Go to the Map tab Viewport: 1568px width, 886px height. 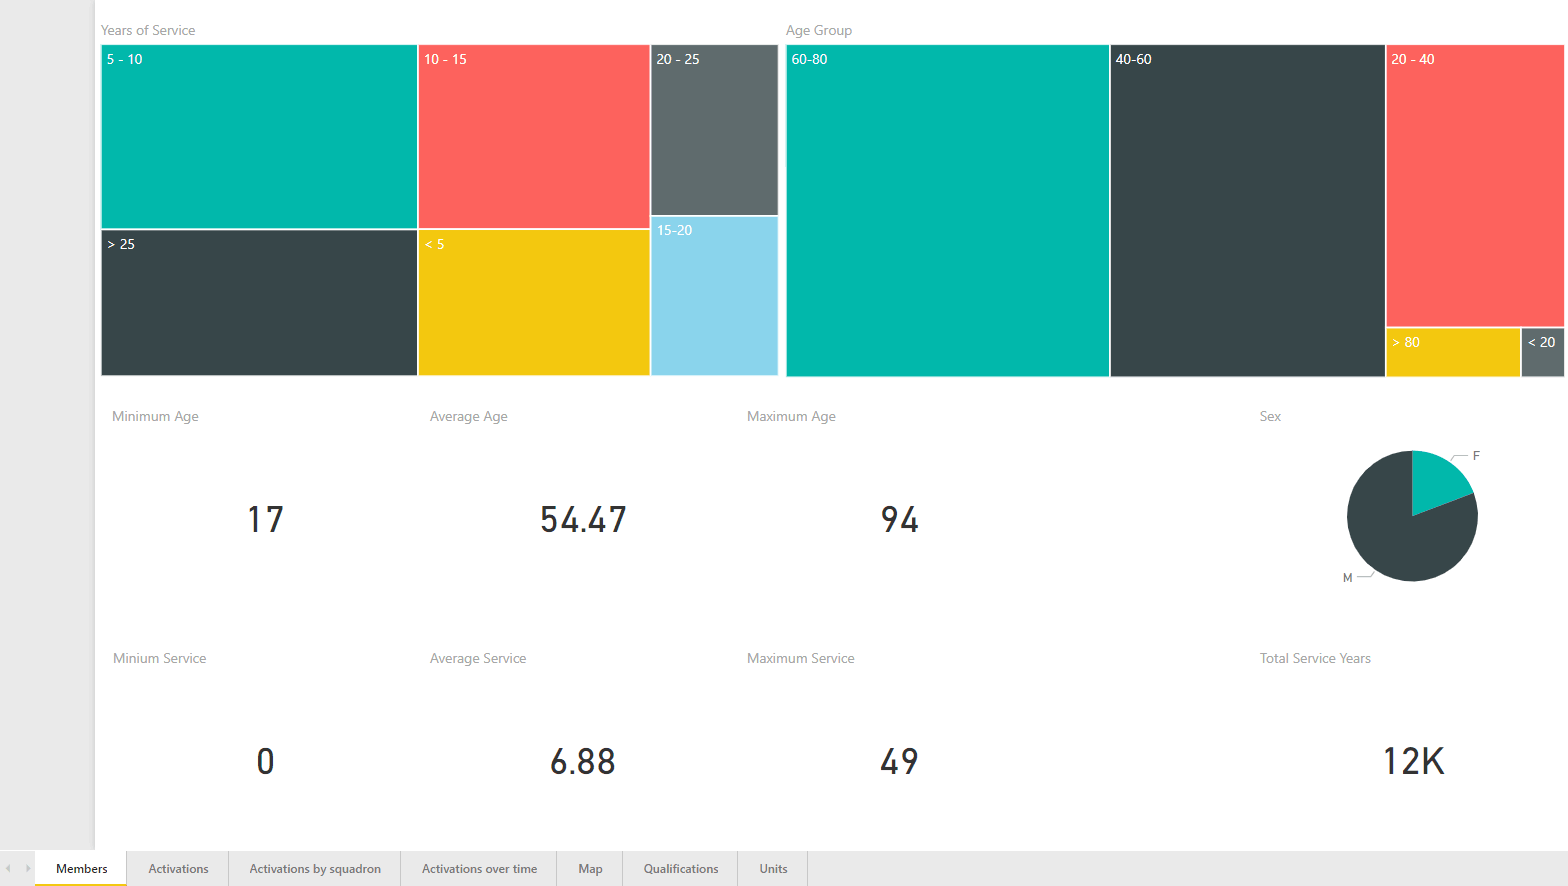(590, 868)
